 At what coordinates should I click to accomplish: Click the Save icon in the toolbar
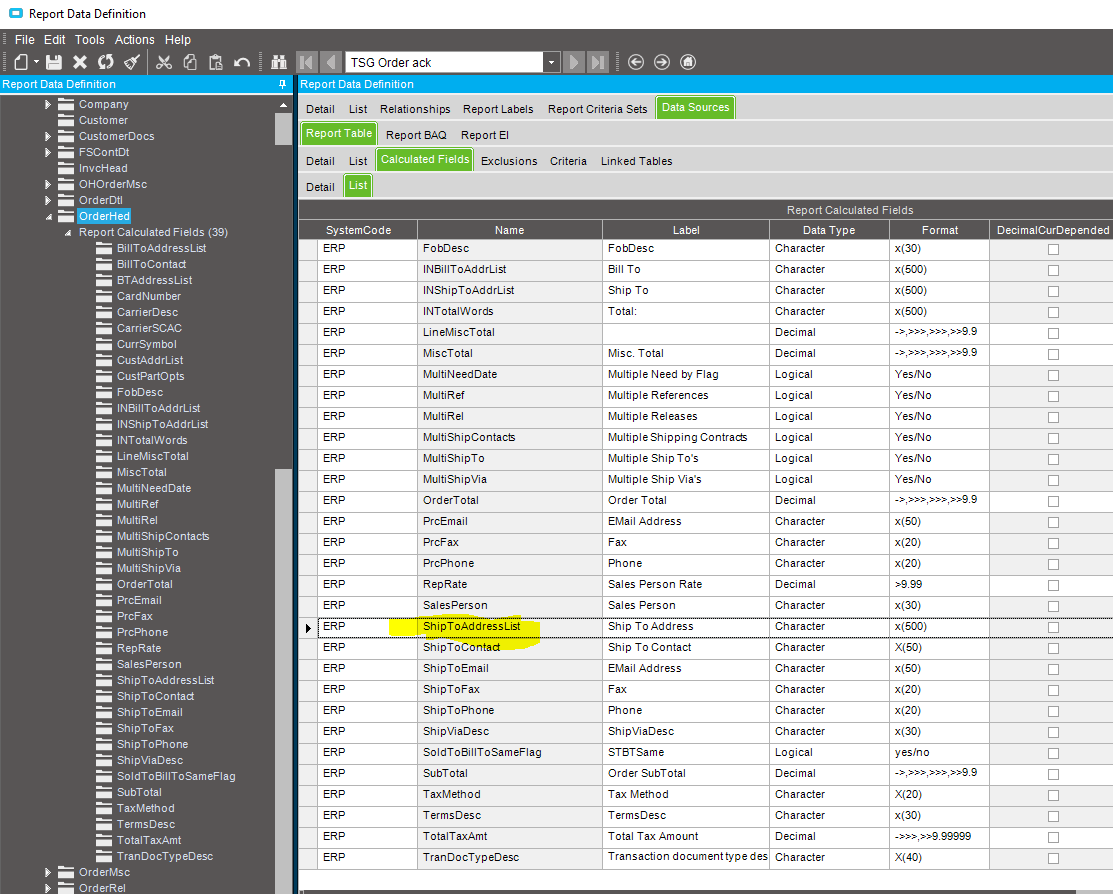54,62
